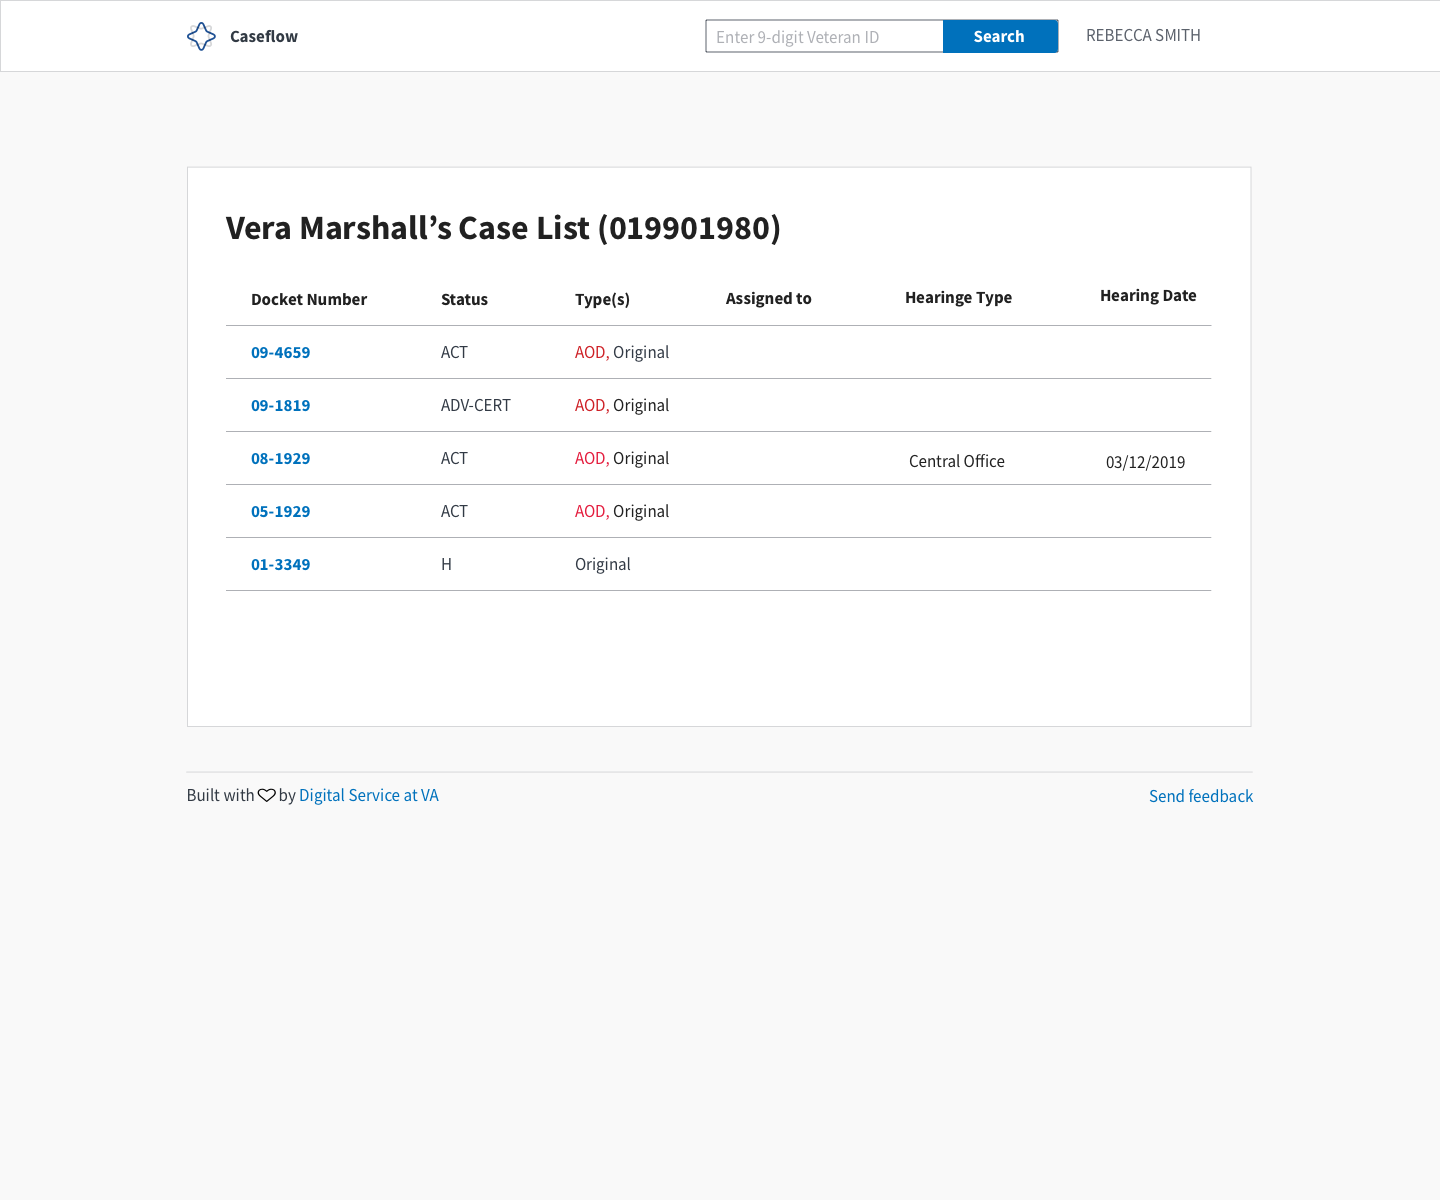This screenshot has width=1440, height=1200.
Task: Select the ADV-CERT status cell
Action: (x=476, y=405)
